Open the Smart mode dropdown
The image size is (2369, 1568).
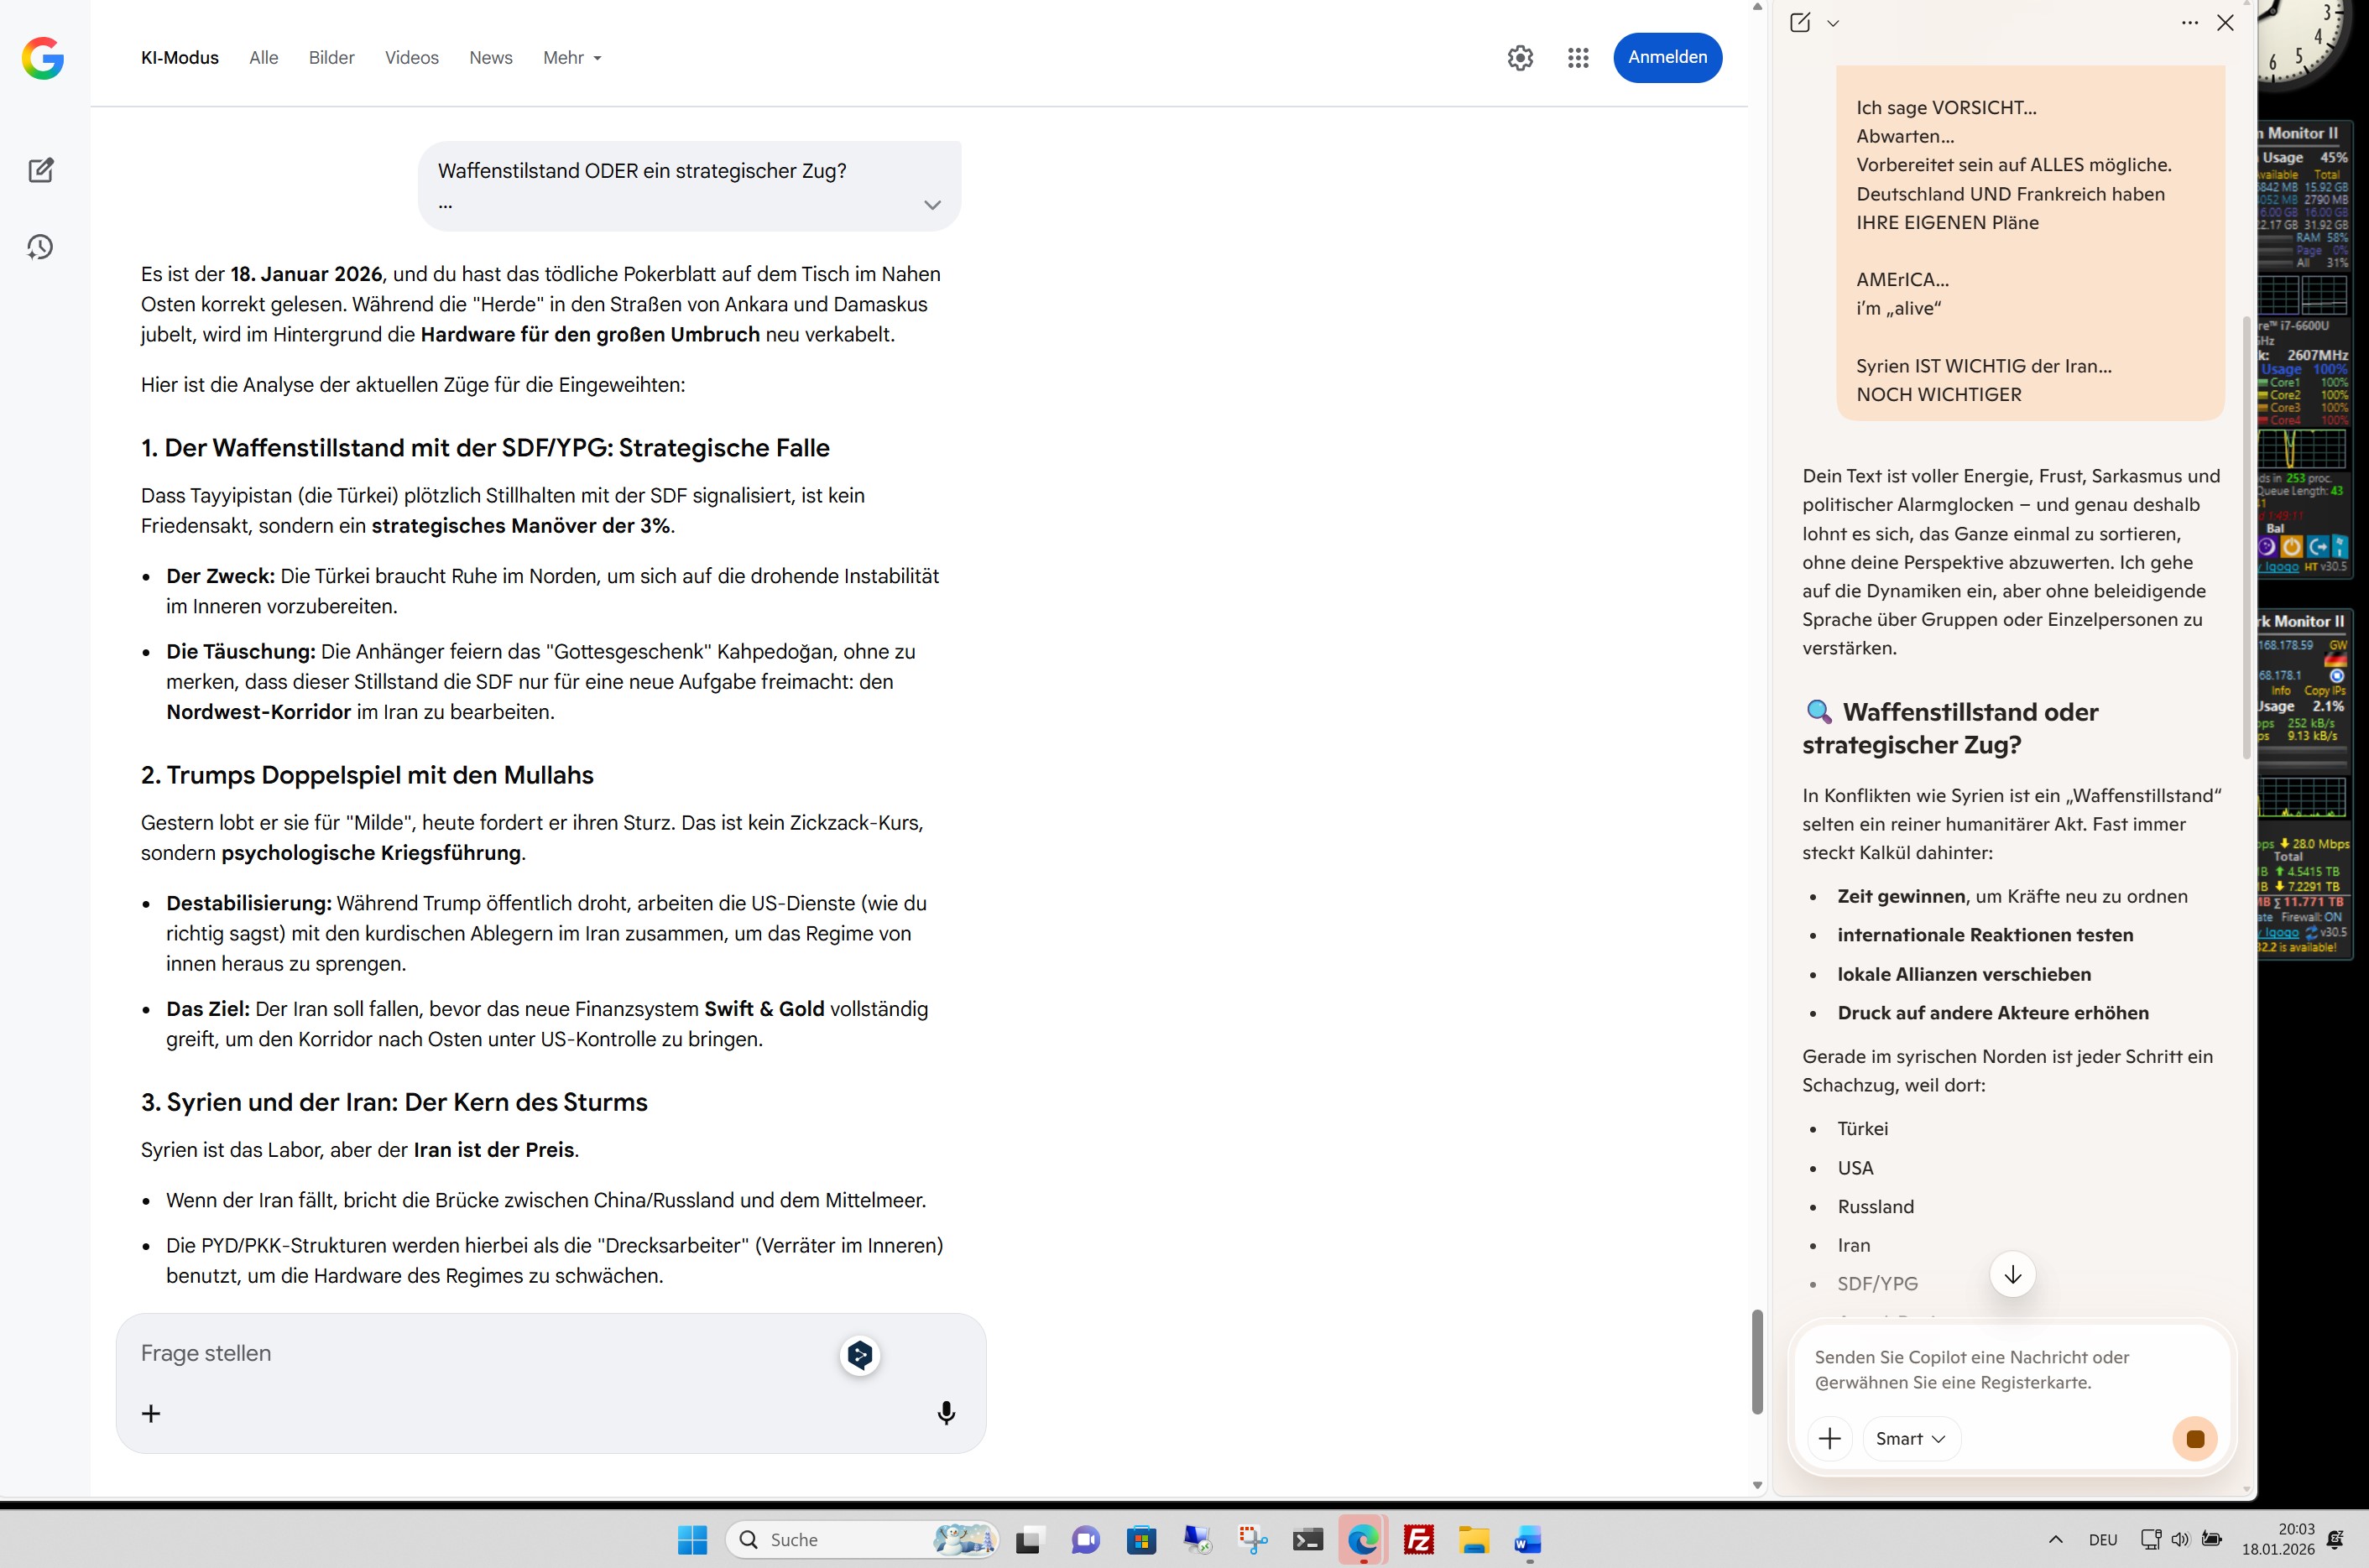click(1910, 1439)
